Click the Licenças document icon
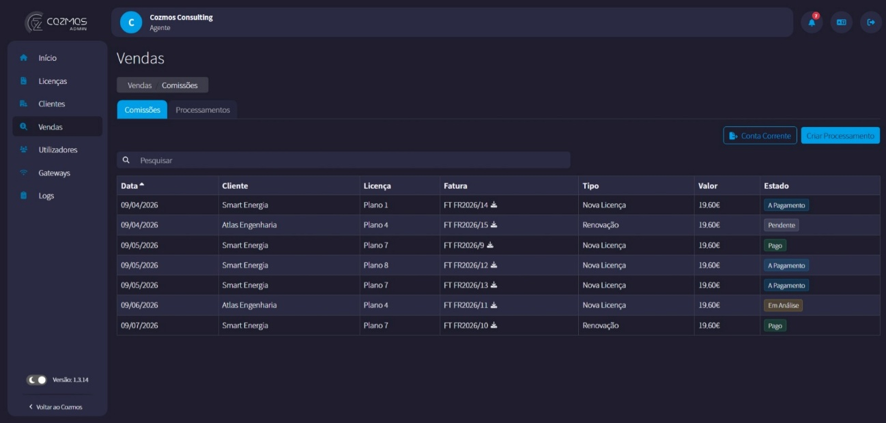Image resolution: width=886 pixels, height=423 pixels. point(24,81)
